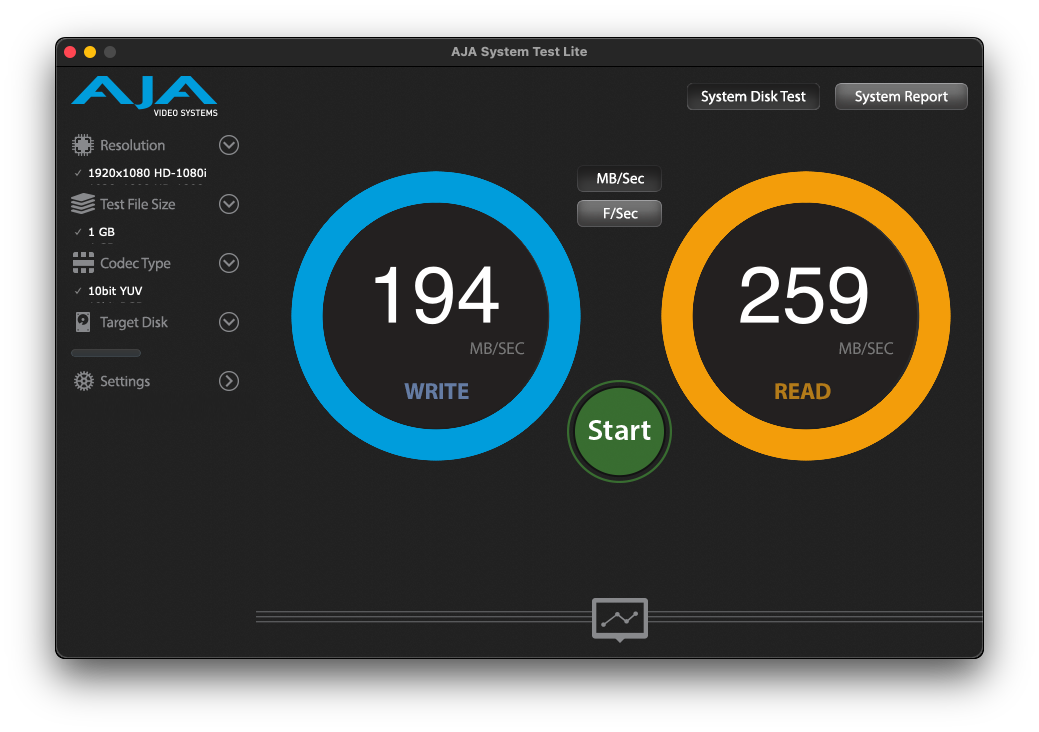Screen dimensions: 1039x732
Task: Click the Codec Type label
Action: point(135,263)
